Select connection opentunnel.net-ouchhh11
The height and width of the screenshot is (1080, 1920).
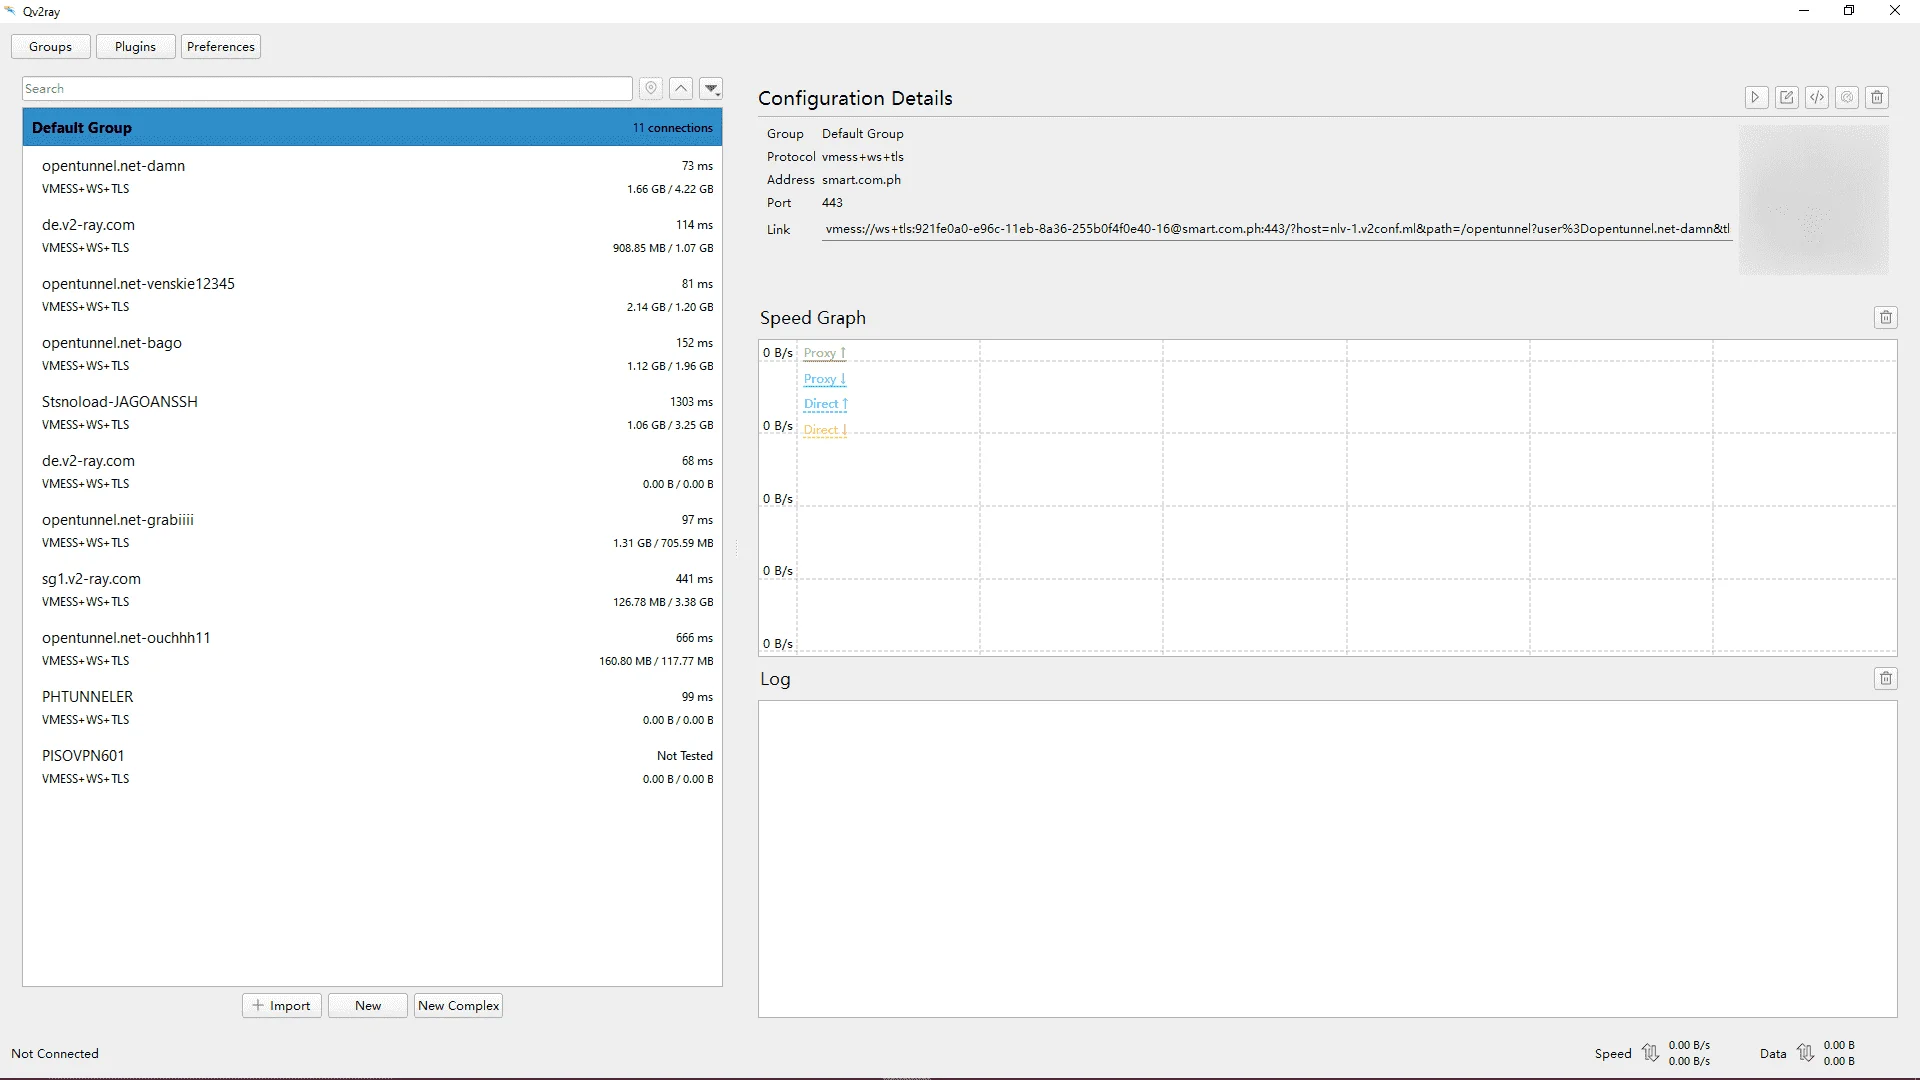372,649
